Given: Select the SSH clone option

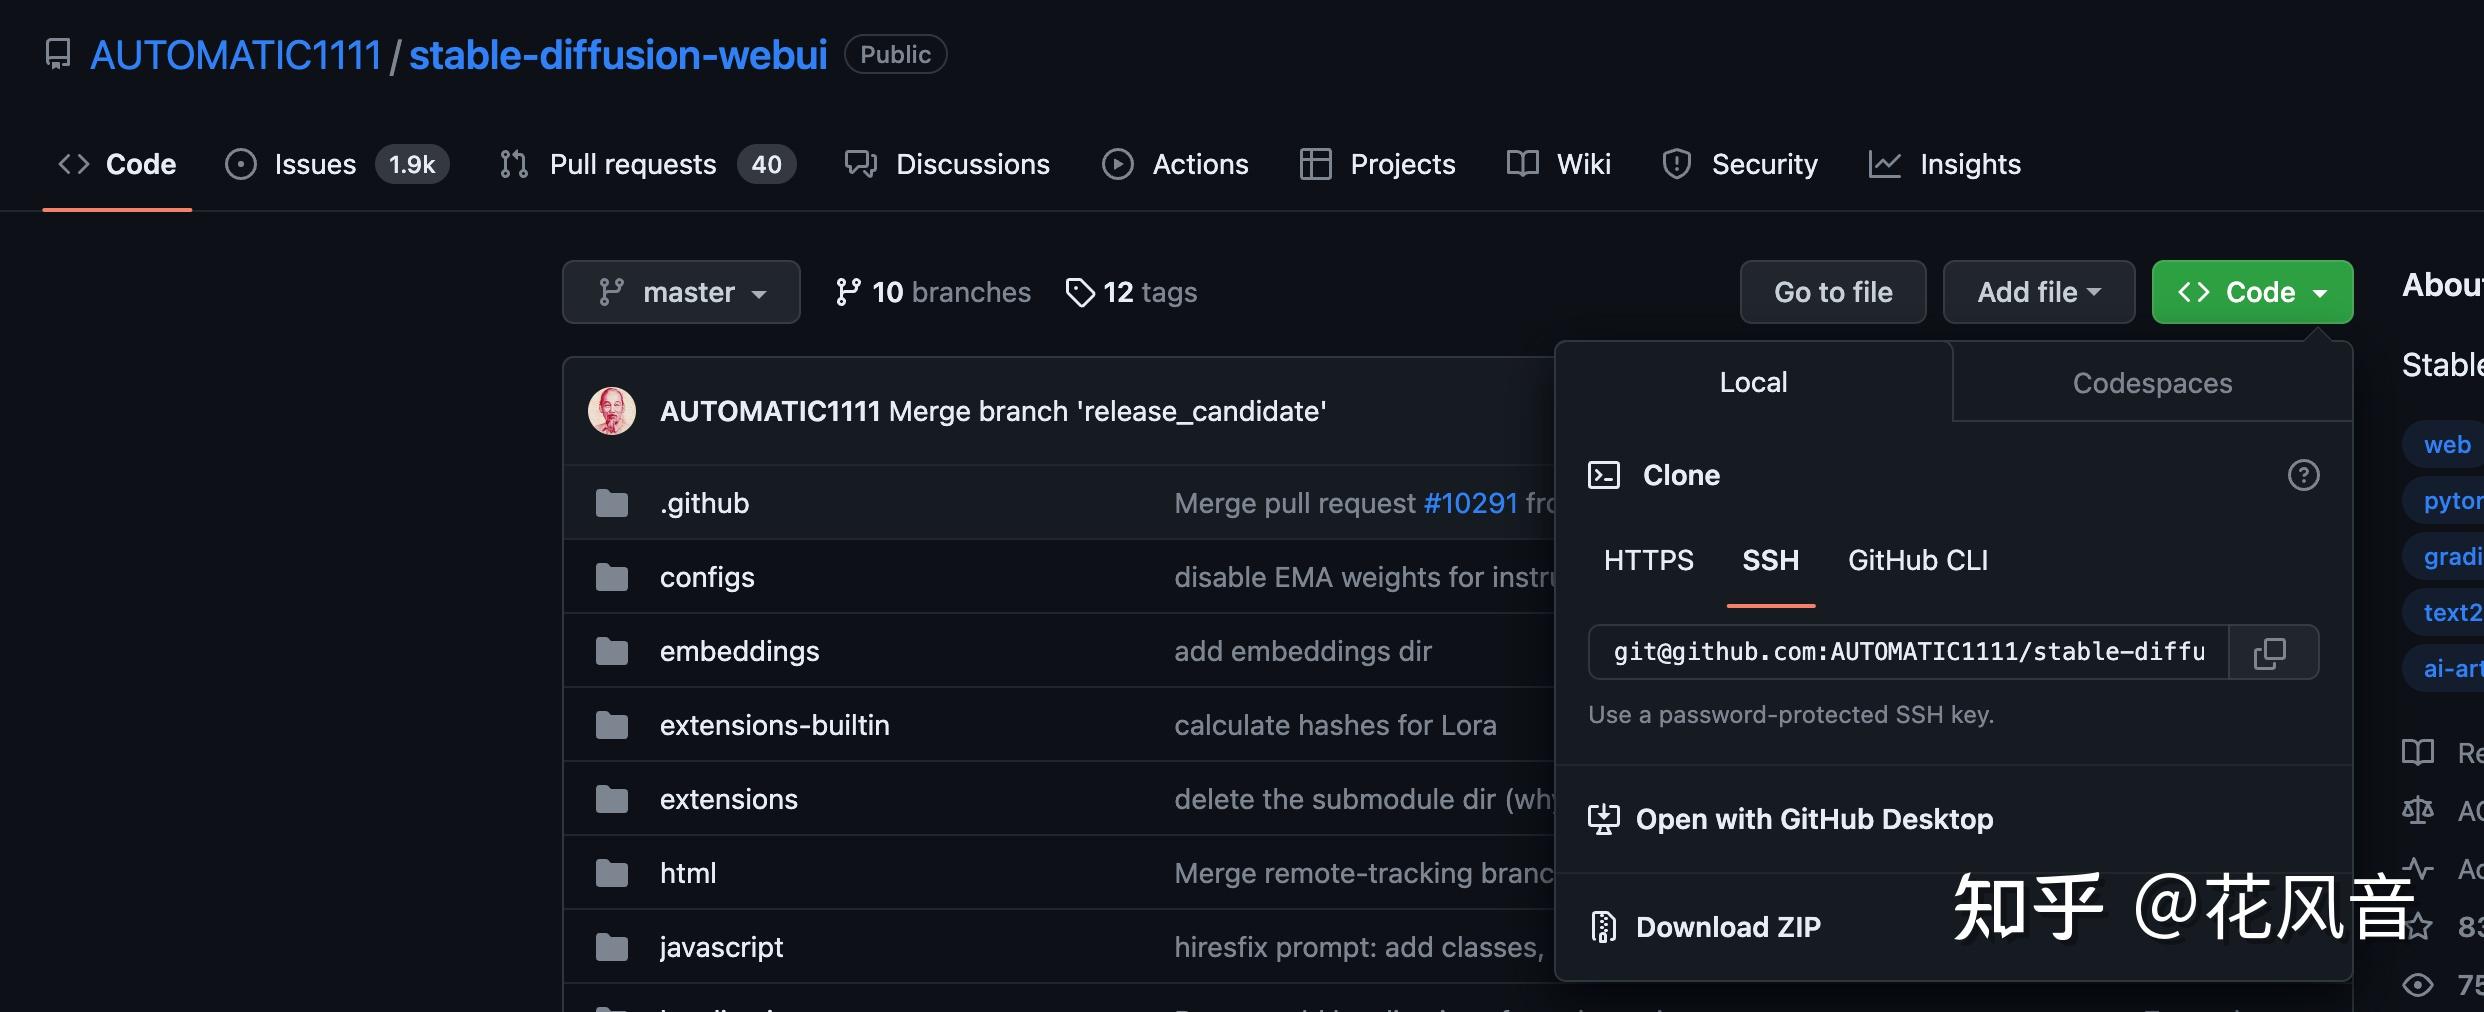Looking at the screenshot, I should pyautogui.click(x=1770, y=560).
